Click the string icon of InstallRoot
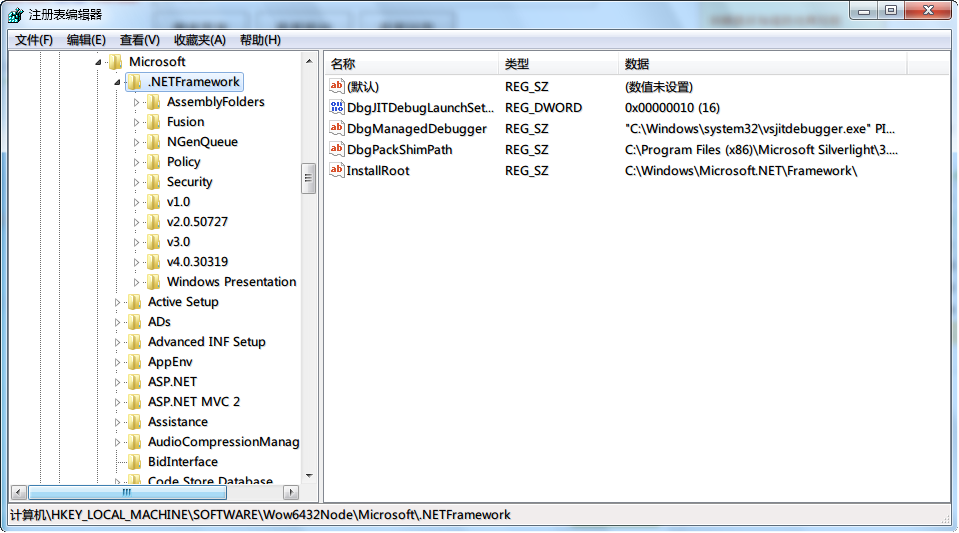The width and height of the screenshot is (959, 533). (336, 170)
